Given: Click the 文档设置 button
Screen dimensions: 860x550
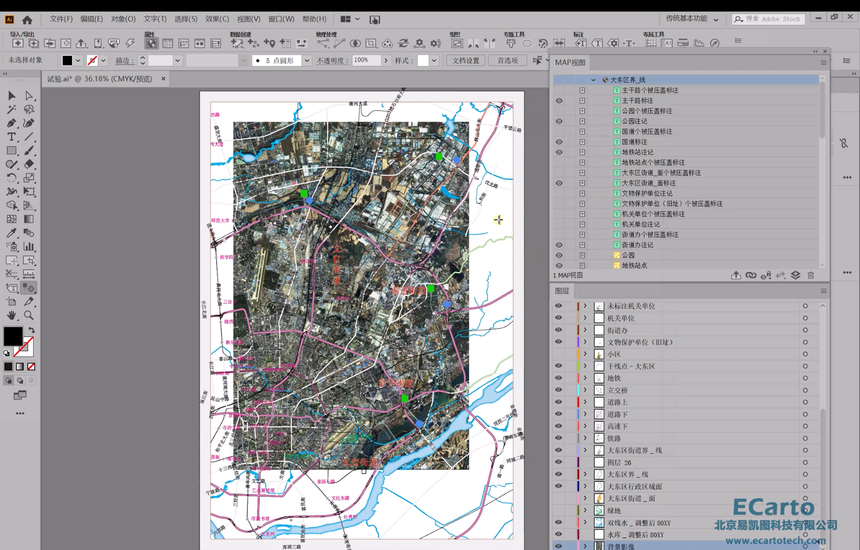Looking at the screenshot, I should 466,61.
